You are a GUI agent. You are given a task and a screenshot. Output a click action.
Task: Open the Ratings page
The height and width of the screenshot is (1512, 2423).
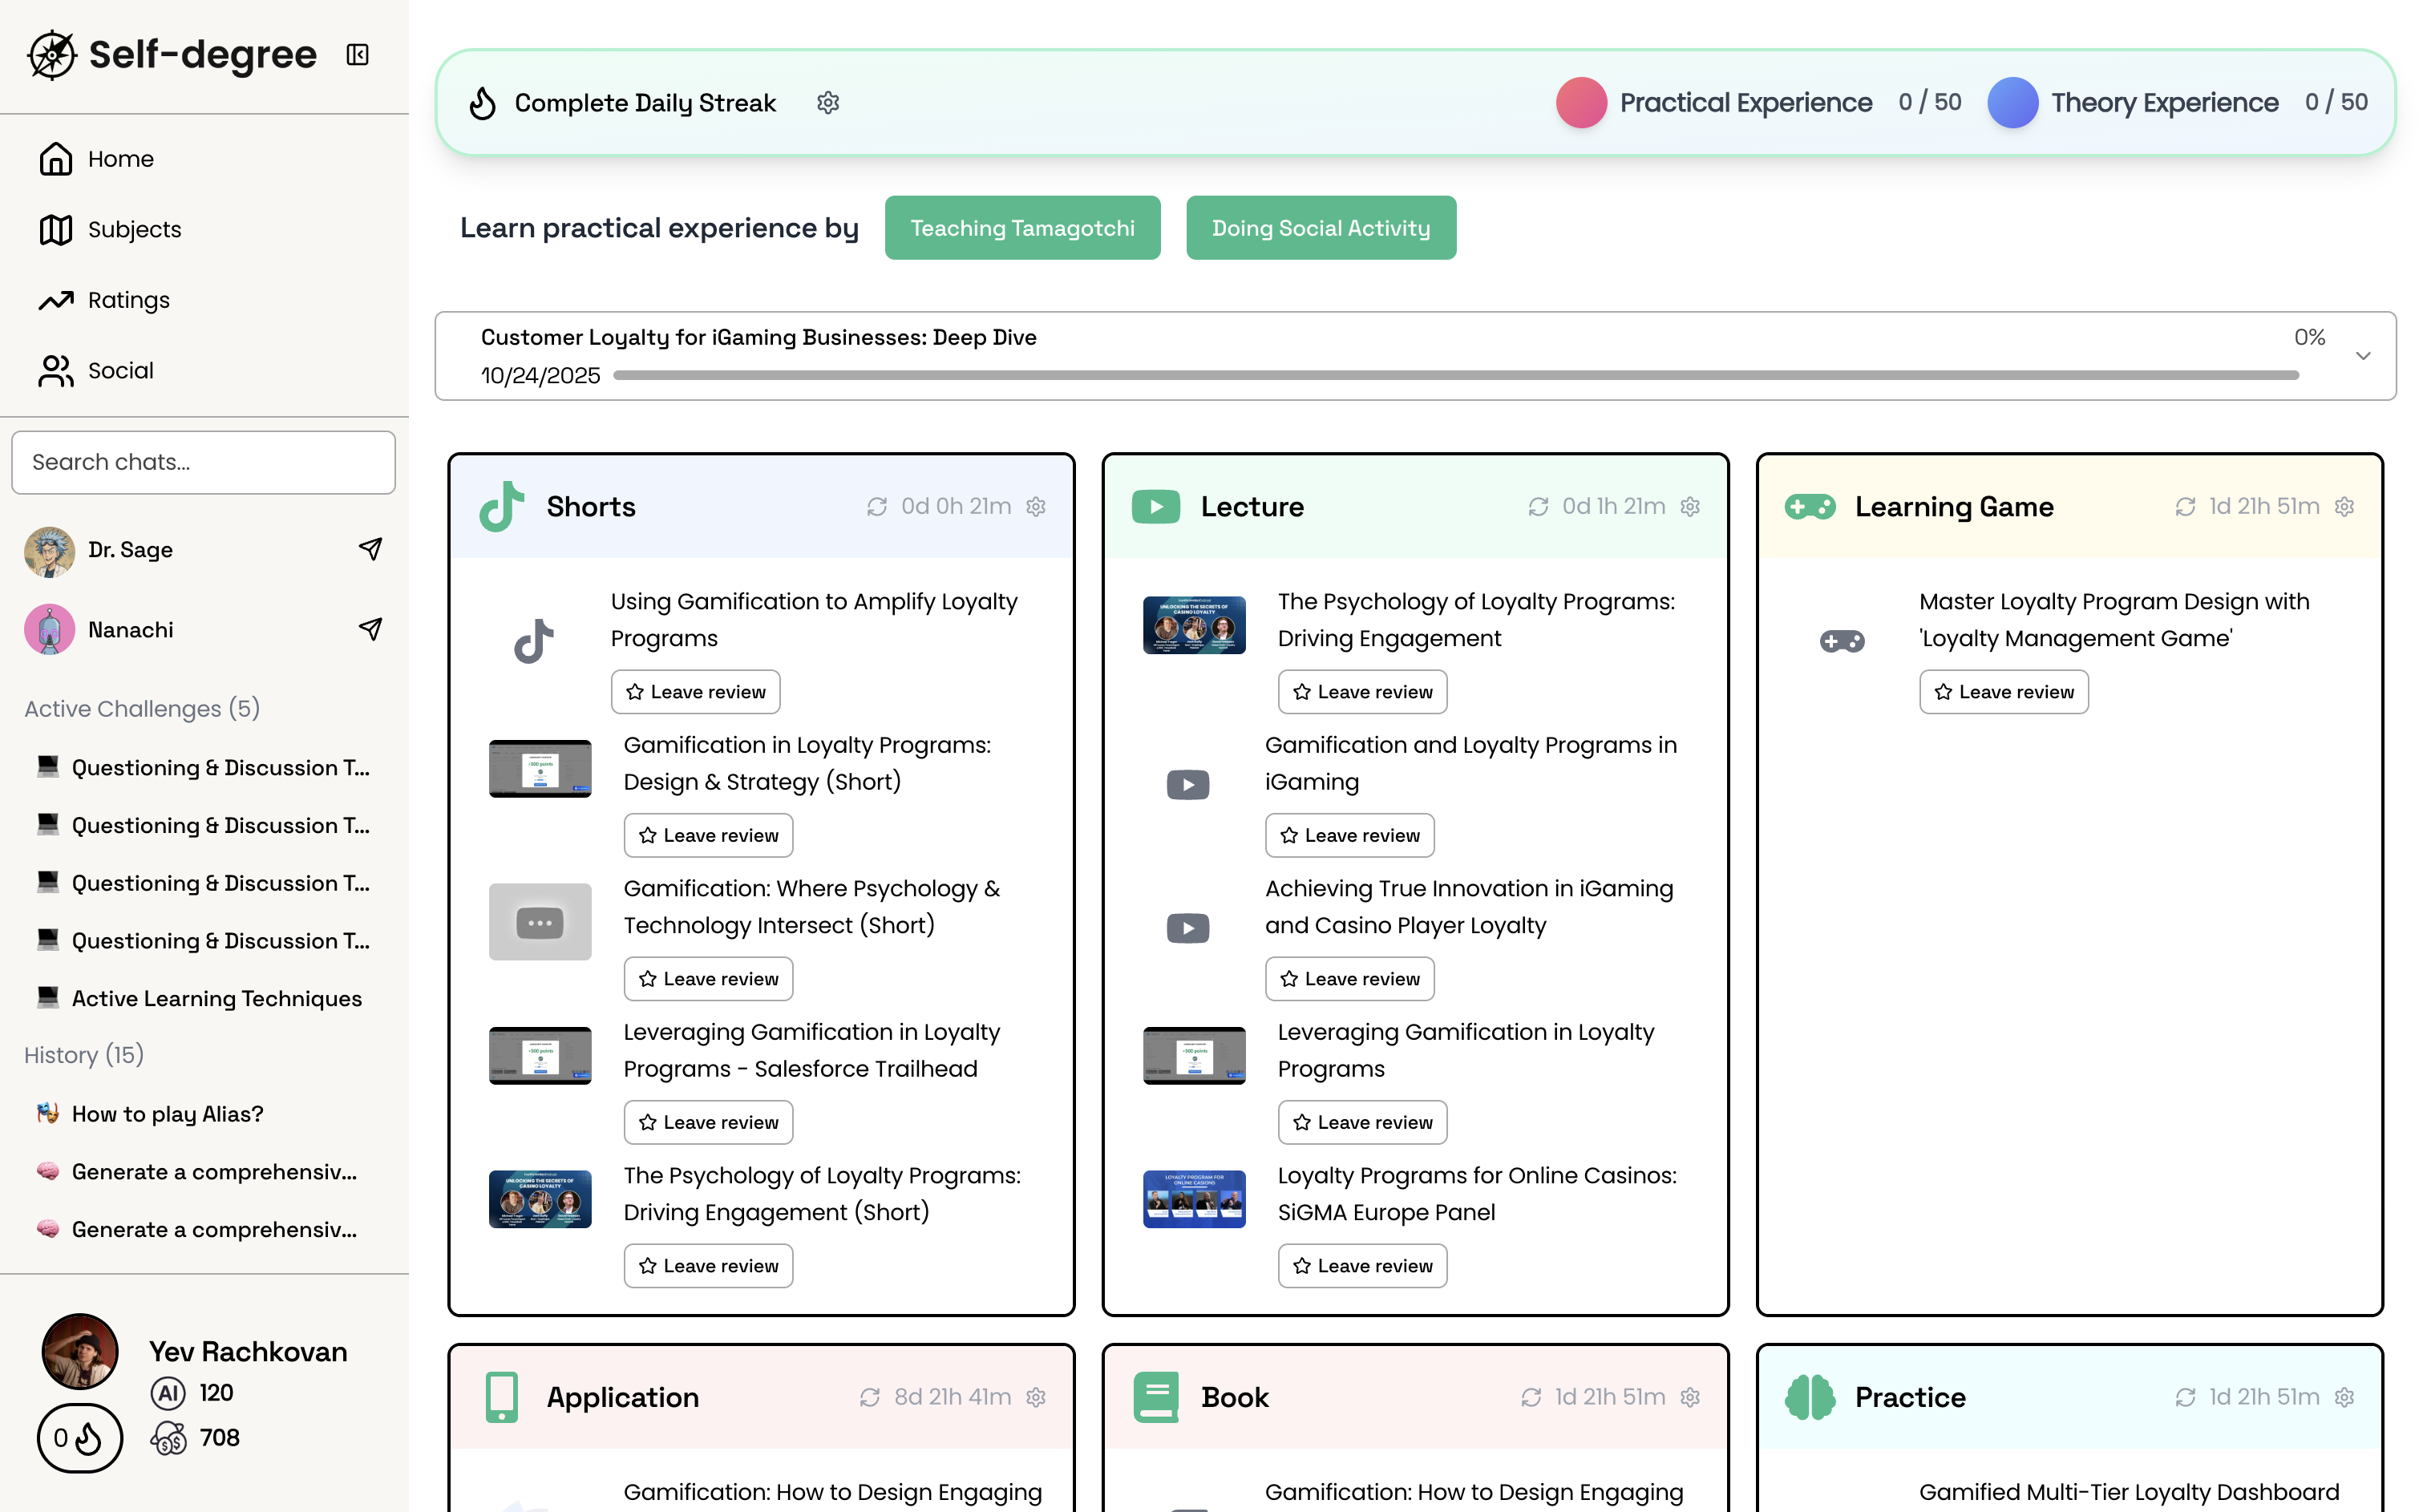[x=128, y=300]
